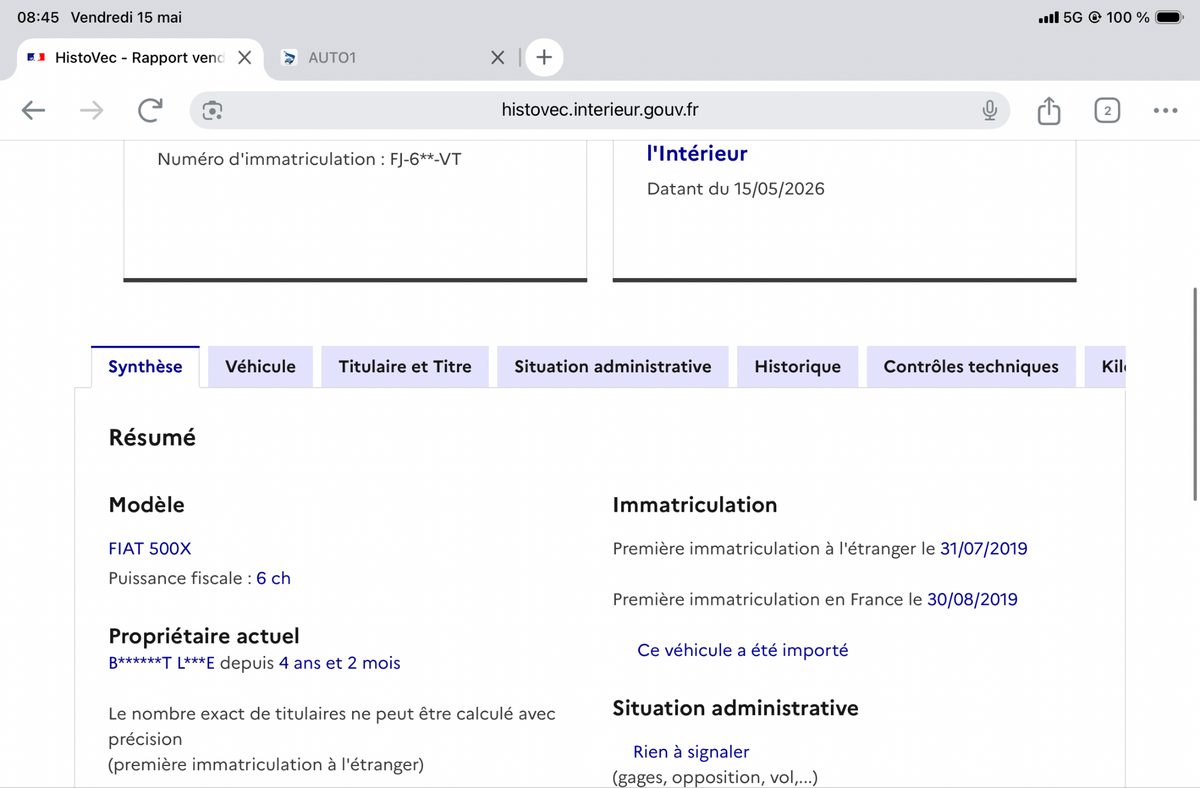Go forward with the arrow icon

[92, 110]
